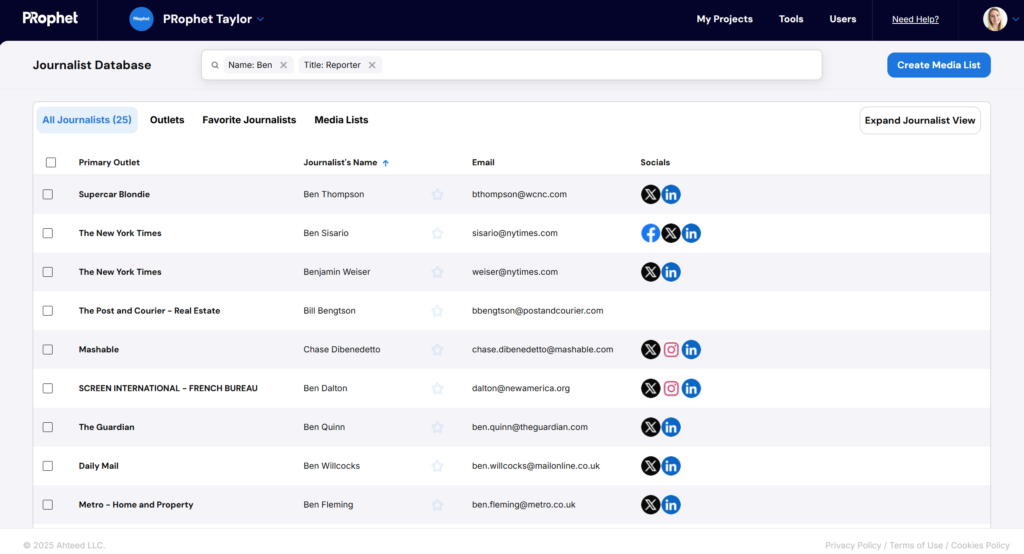
Task: Open the Tools menu
Action: click(791, 19)
